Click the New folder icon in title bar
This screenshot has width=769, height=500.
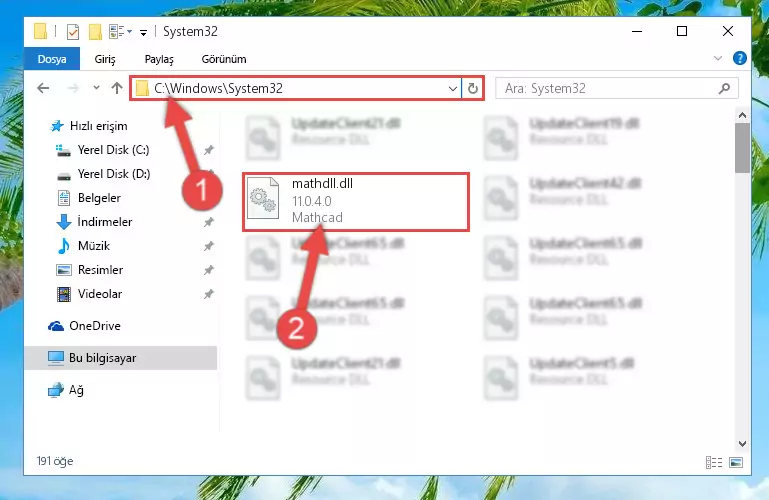pyautogui.click(x=95, y=32)
